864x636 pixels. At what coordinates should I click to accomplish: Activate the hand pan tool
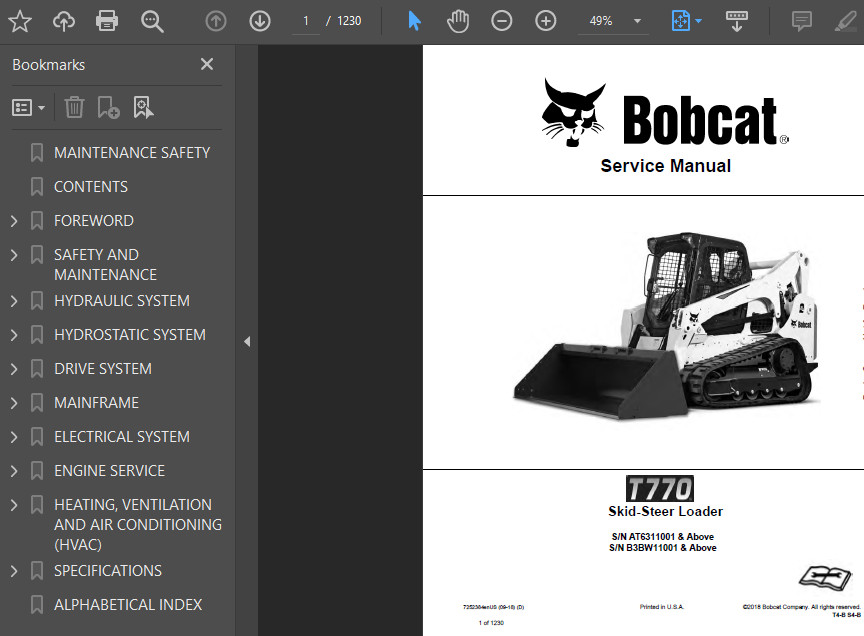458,21
